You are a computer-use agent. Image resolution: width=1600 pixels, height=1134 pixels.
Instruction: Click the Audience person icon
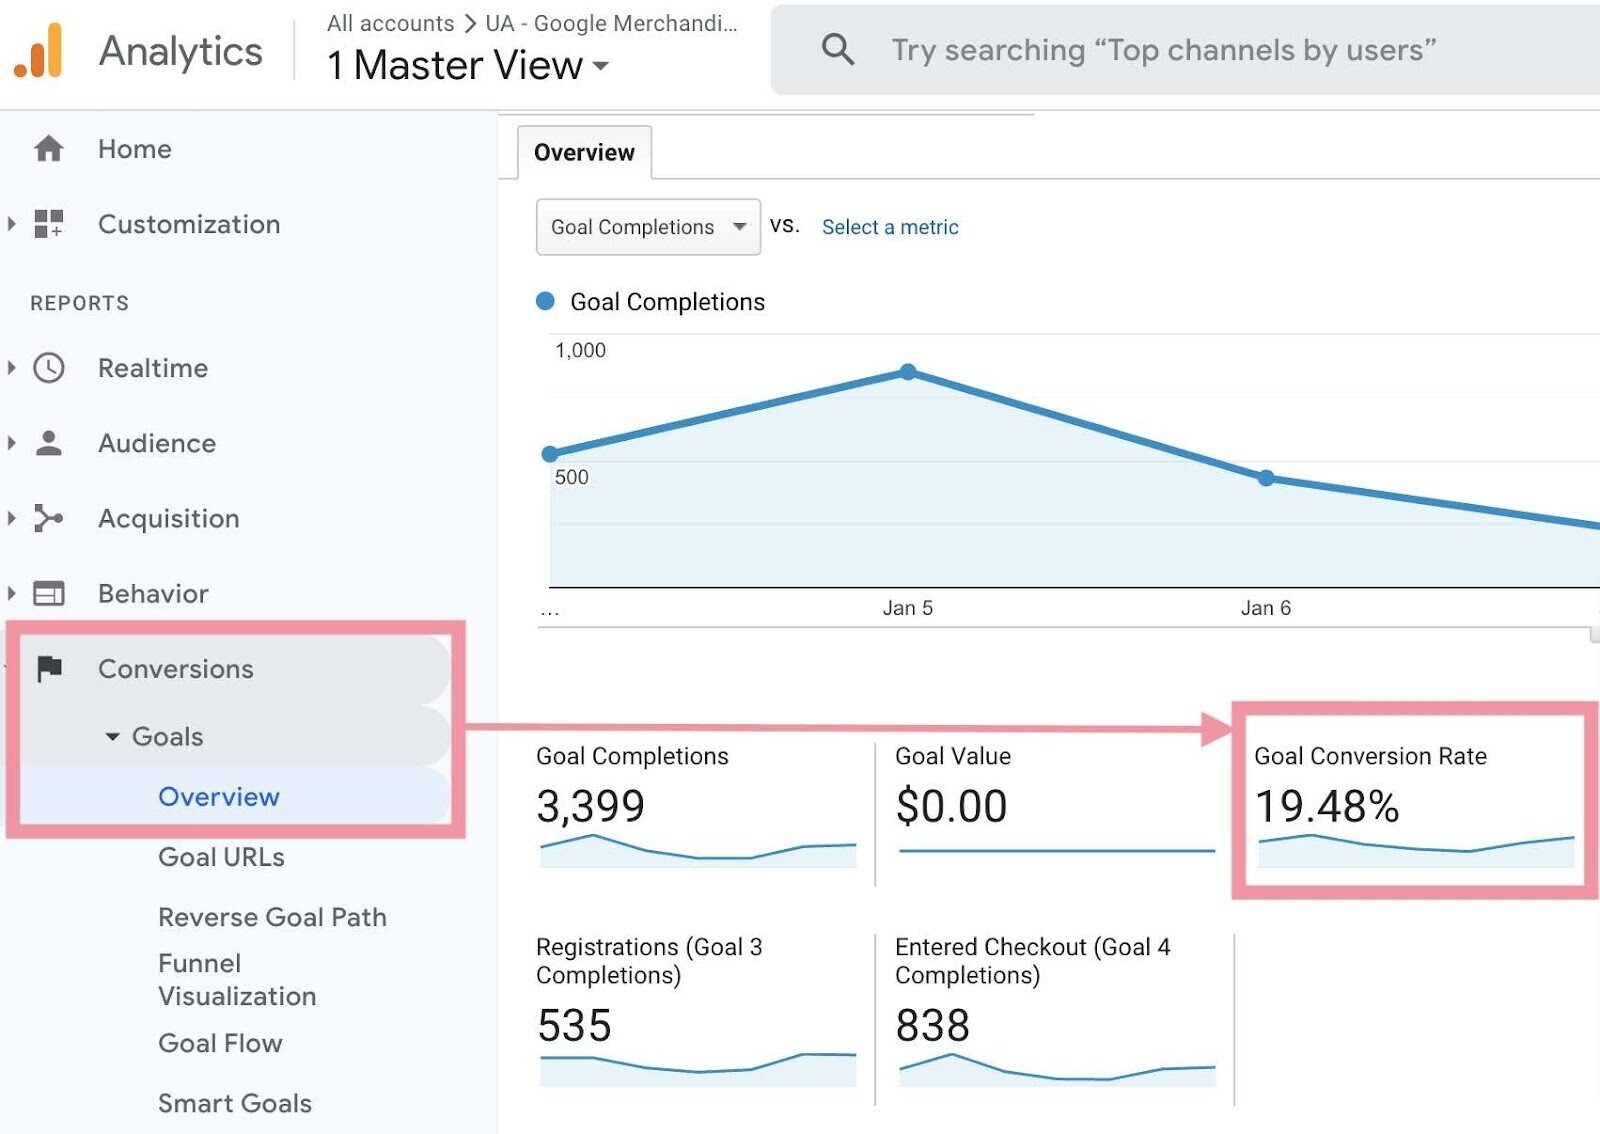[48, 443]
